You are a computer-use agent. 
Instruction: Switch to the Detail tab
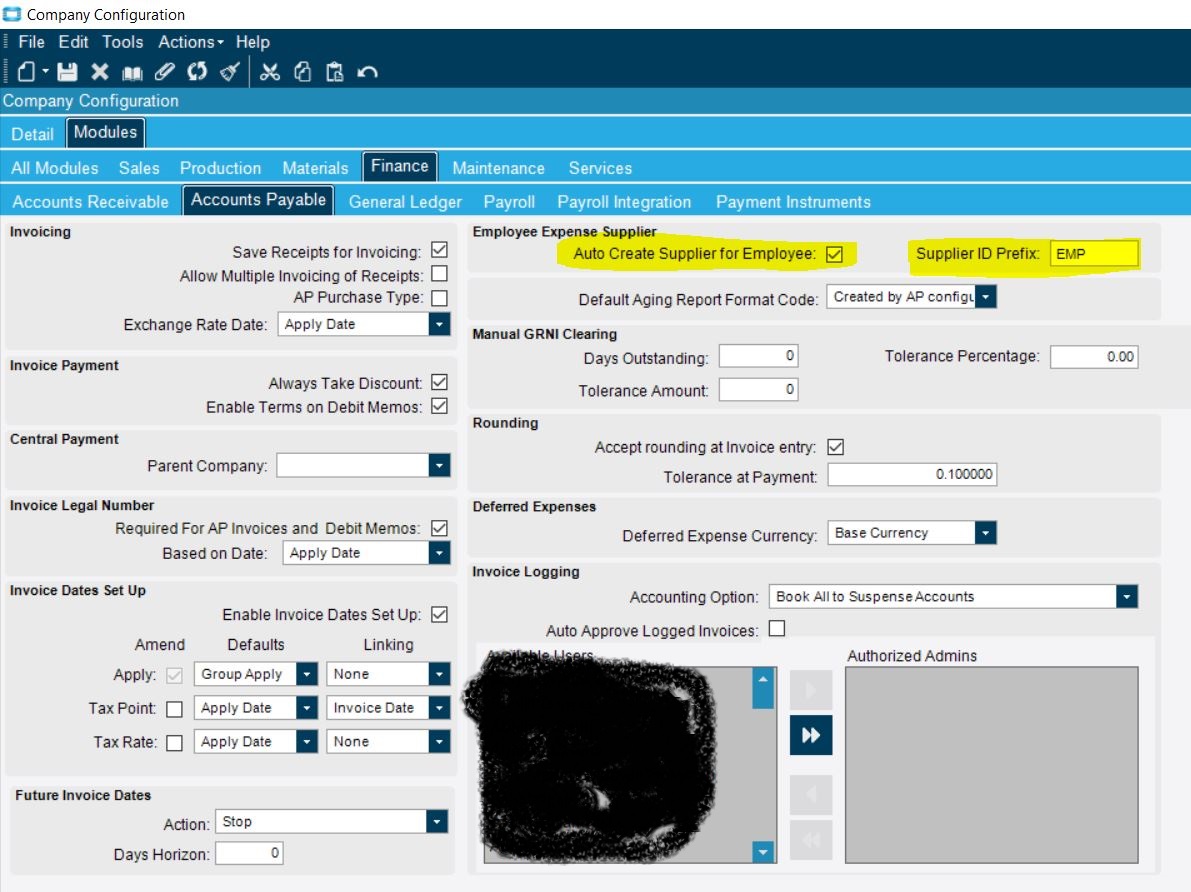coord(33,134)
